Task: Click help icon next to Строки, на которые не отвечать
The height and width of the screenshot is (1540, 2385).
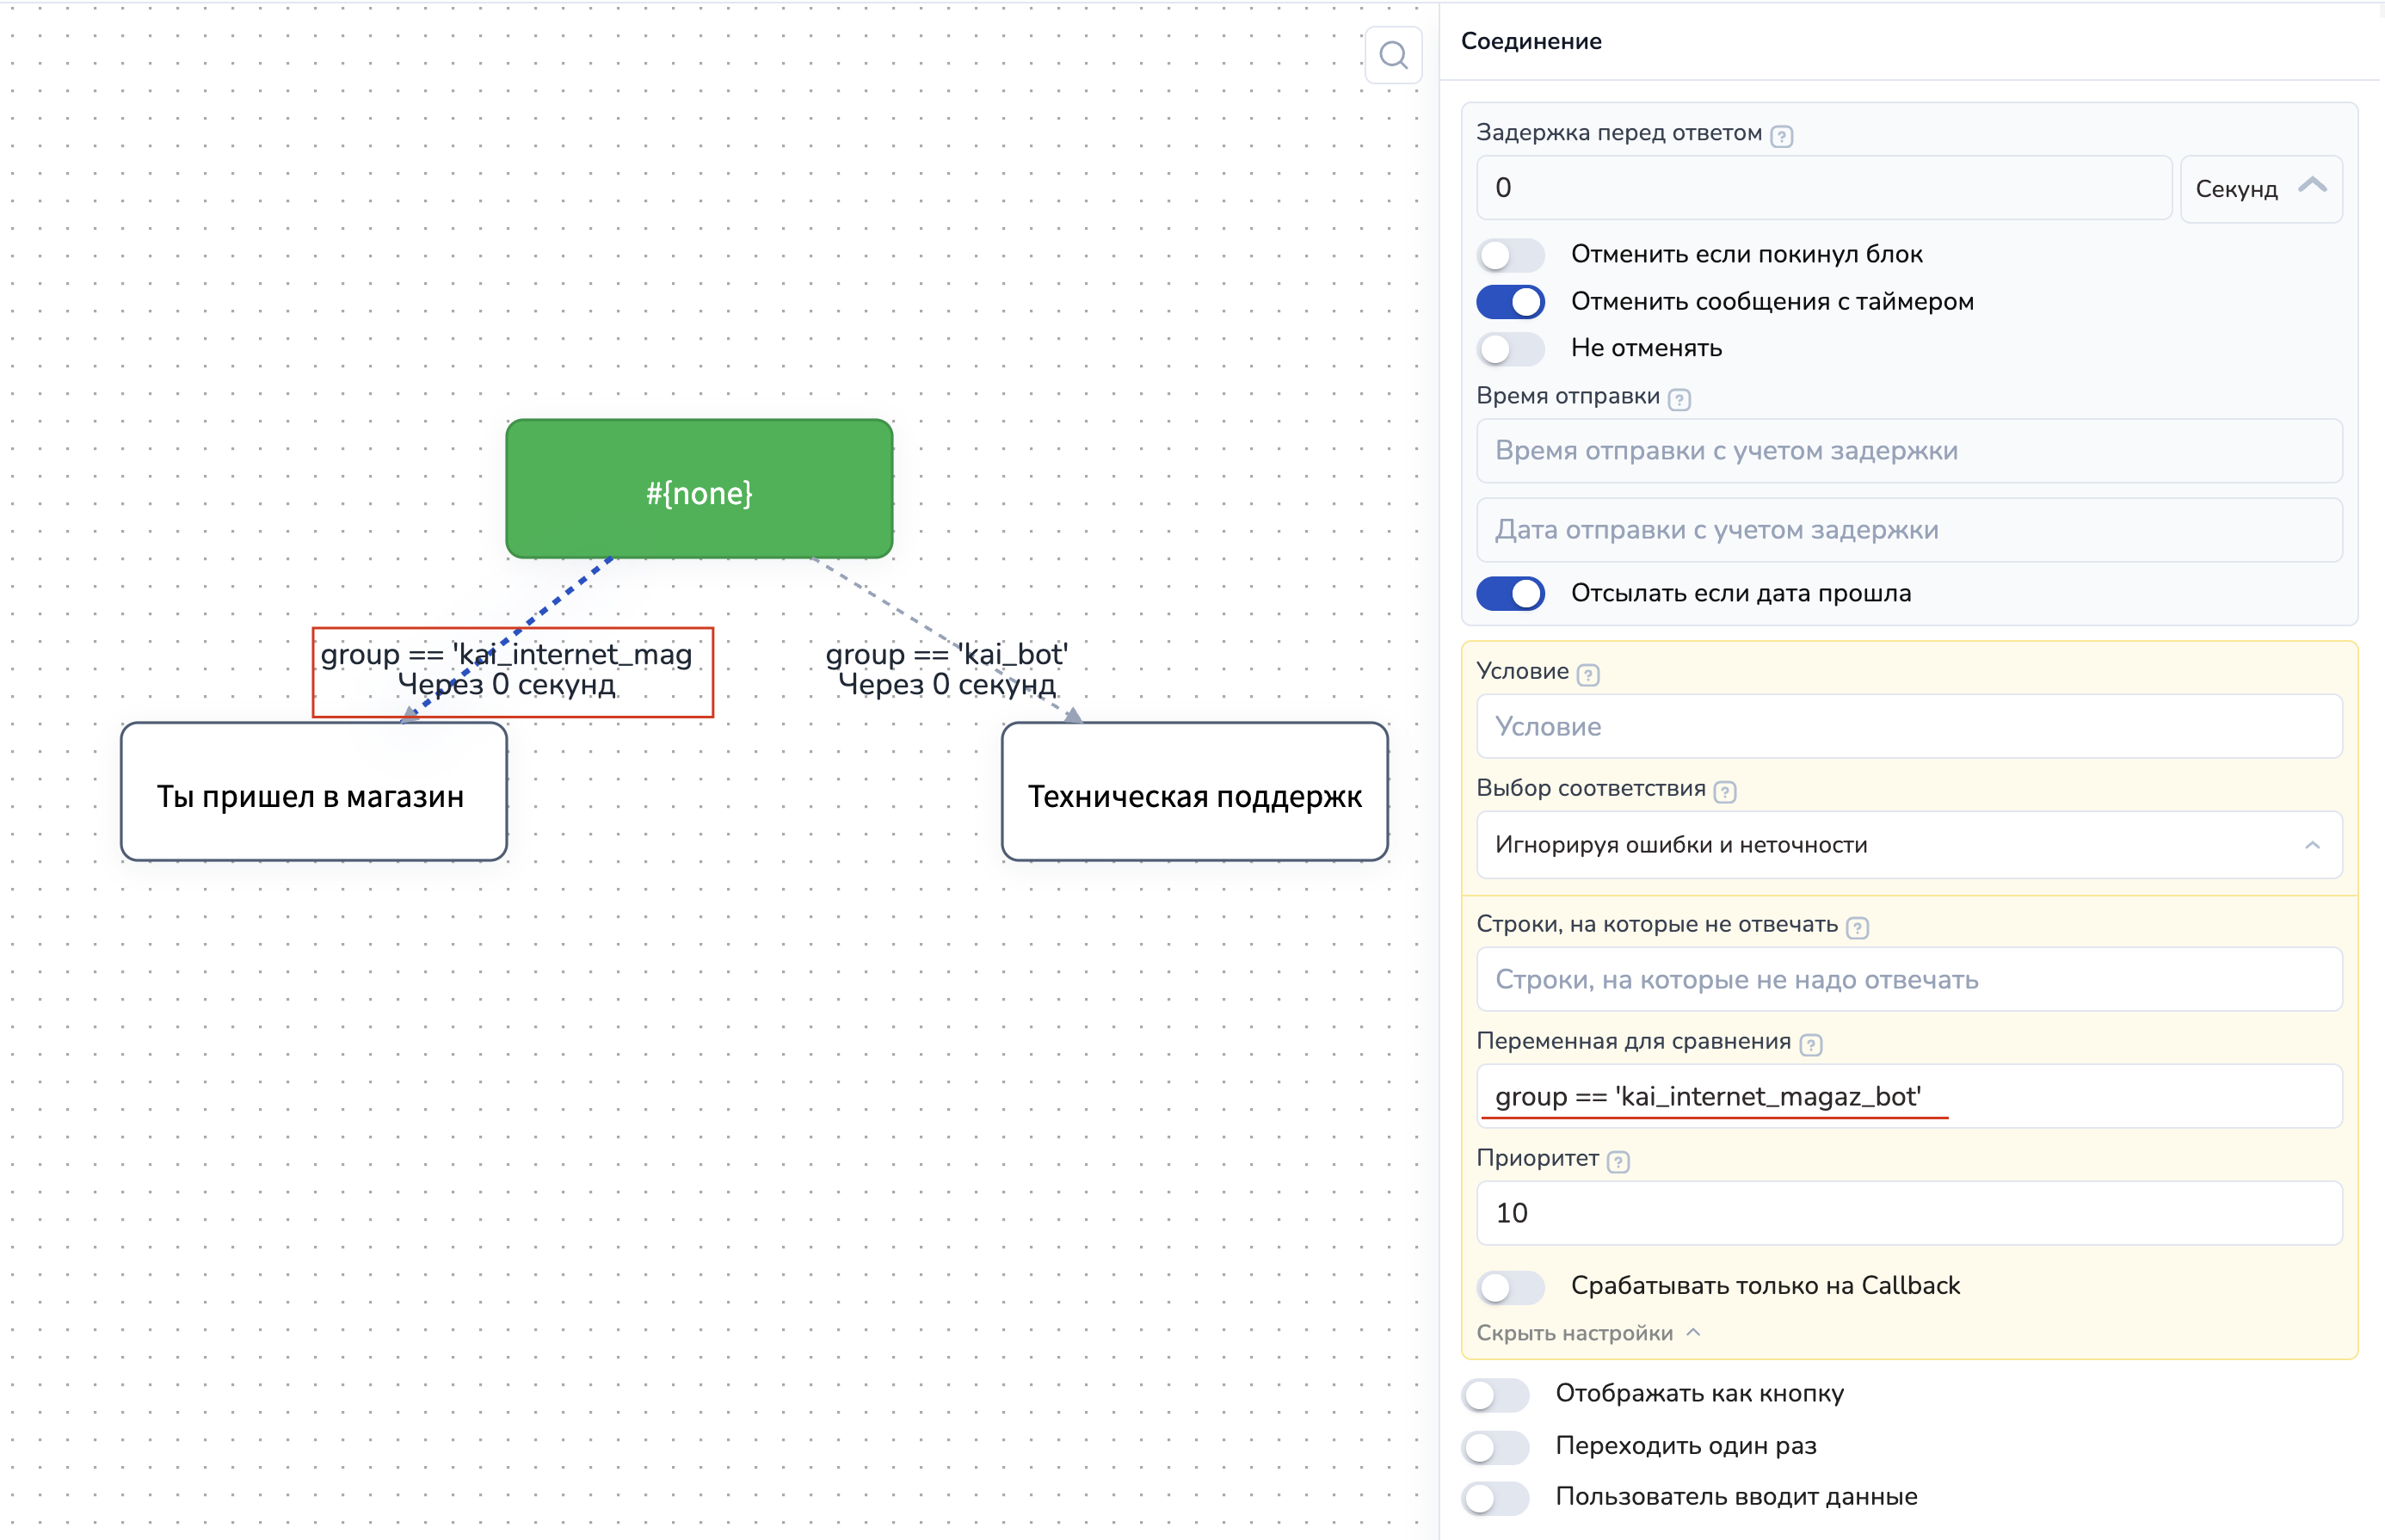Action: (1857, 927)
